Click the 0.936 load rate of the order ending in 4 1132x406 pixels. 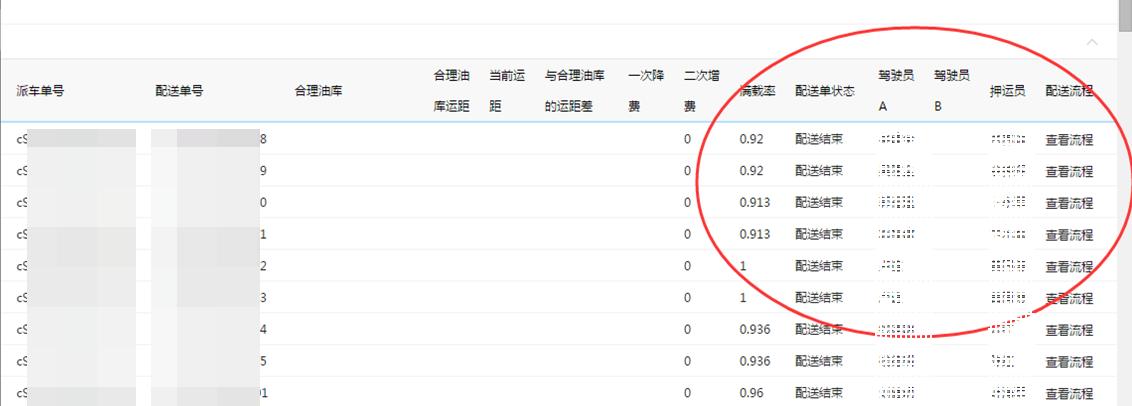pyautogui.click(x=755, y=329)
